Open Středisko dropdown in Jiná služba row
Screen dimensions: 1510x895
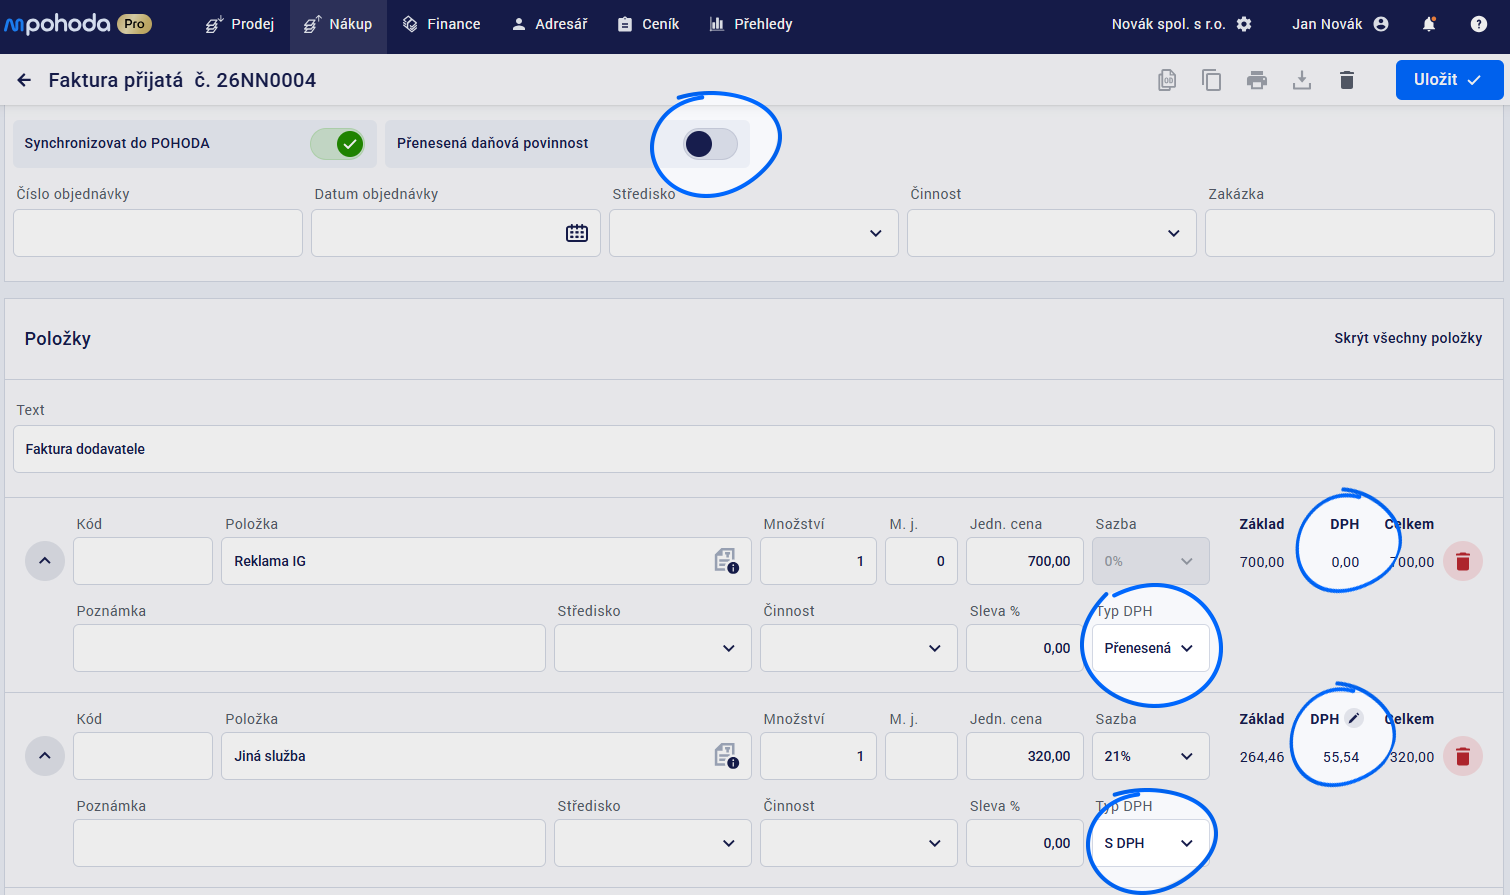tap(653, 843)
